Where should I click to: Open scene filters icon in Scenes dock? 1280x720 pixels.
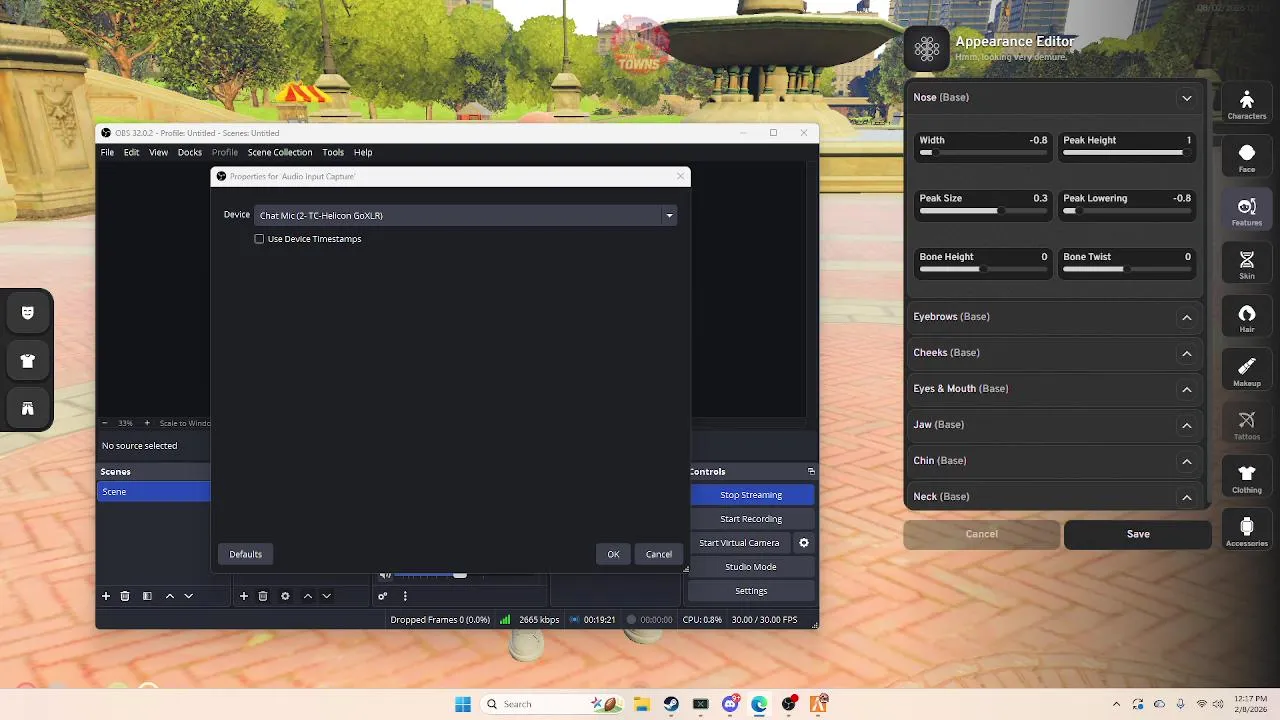(147, 596)
